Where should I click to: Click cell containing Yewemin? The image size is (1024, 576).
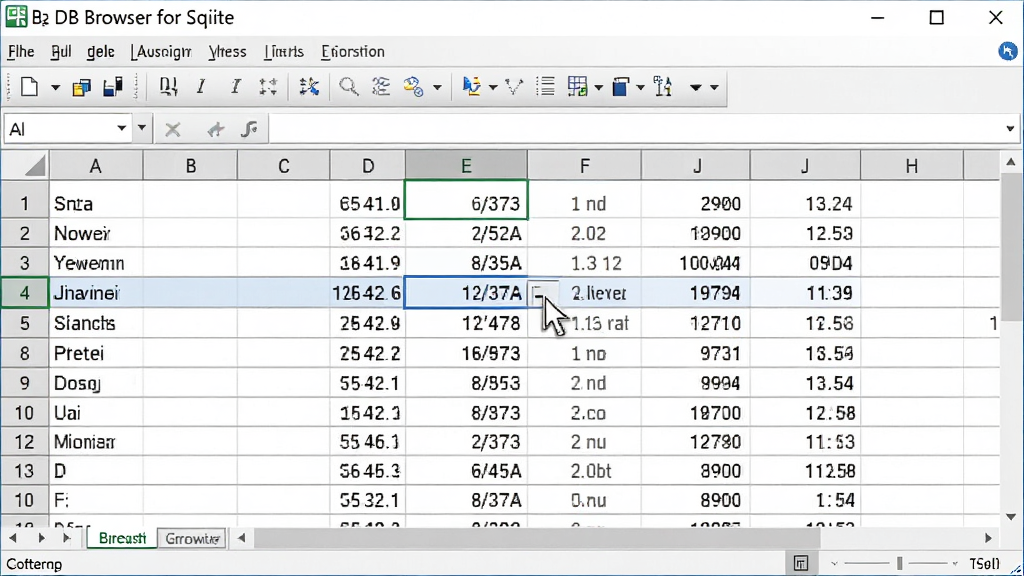pos(96,263)
